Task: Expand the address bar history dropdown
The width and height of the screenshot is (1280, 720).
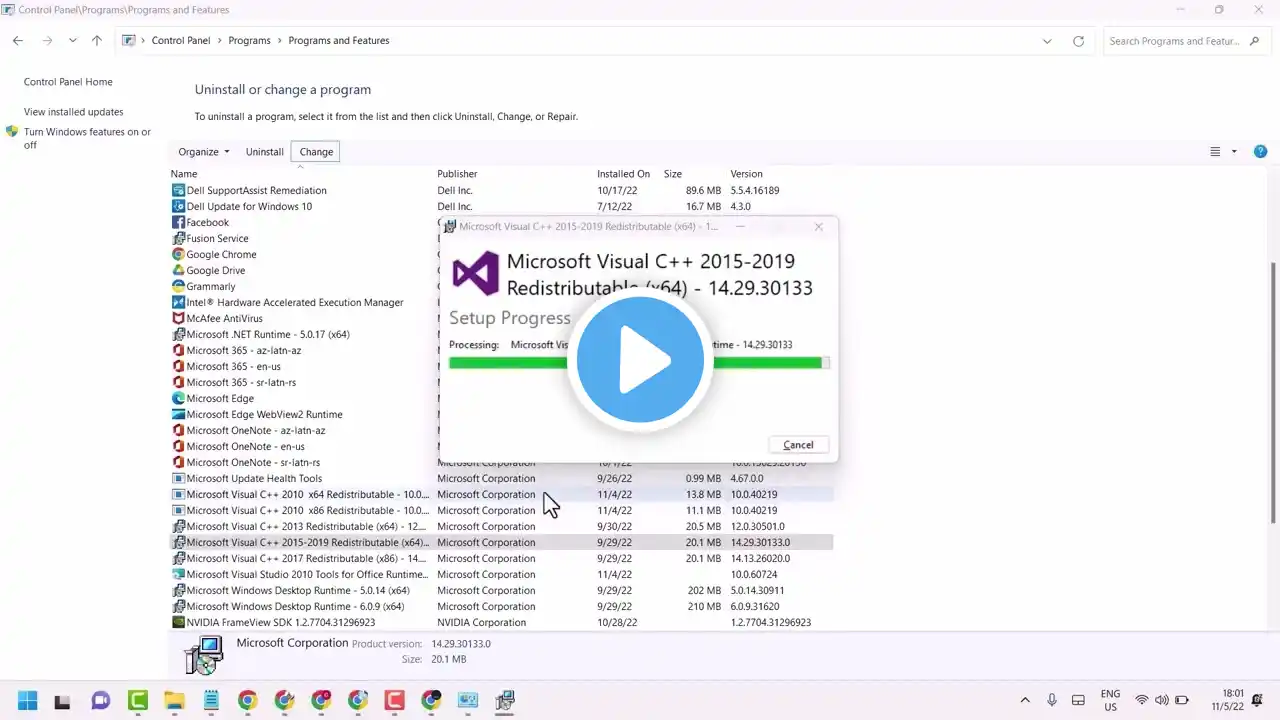Action: point(1047,41)
